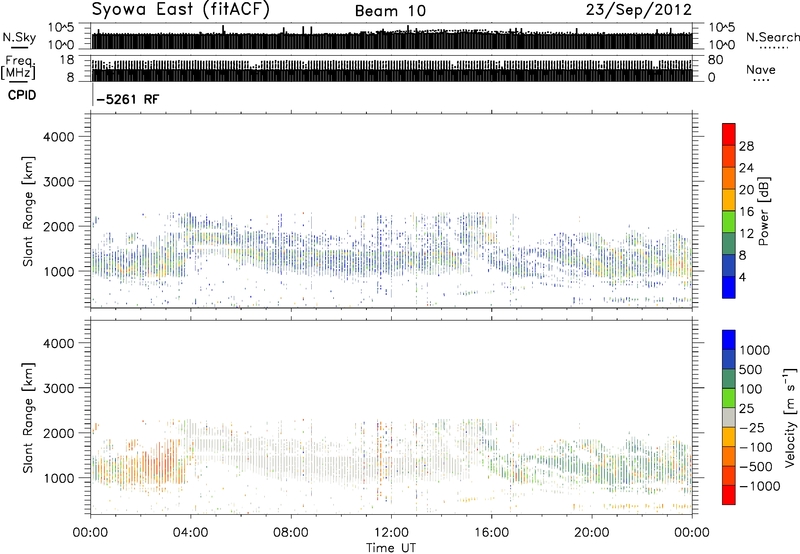Click the '-1000' Velocity colorbar tick value

coord(760,486)
